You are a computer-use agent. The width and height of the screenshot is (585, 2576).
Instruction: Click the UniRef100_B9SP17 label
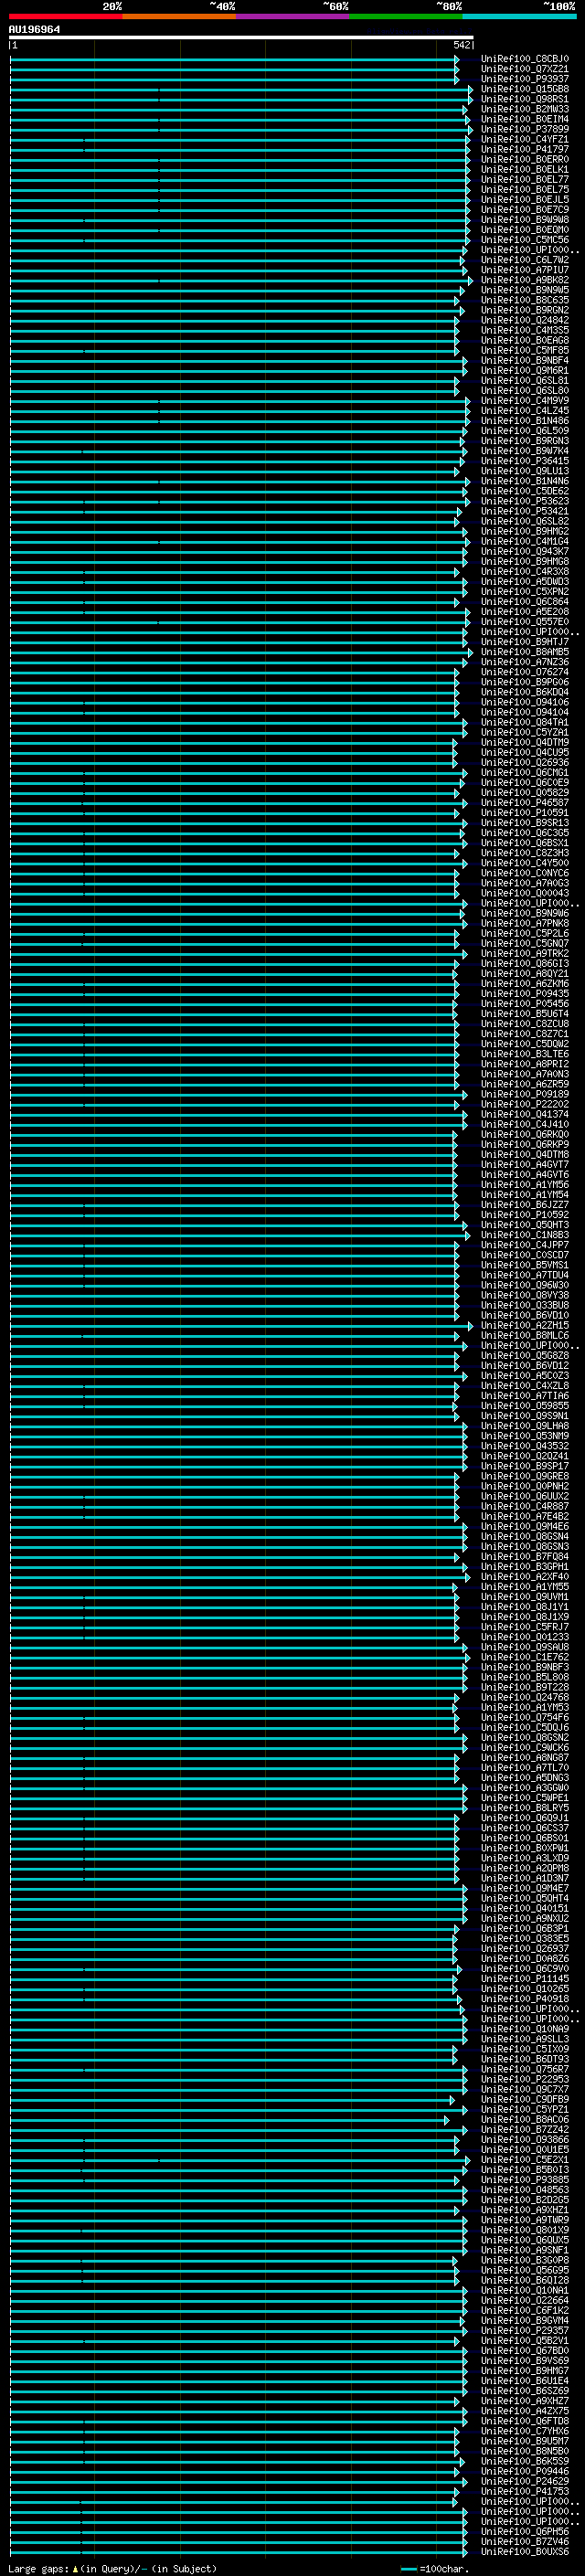pyautogui.click(x=525, y=1466)
